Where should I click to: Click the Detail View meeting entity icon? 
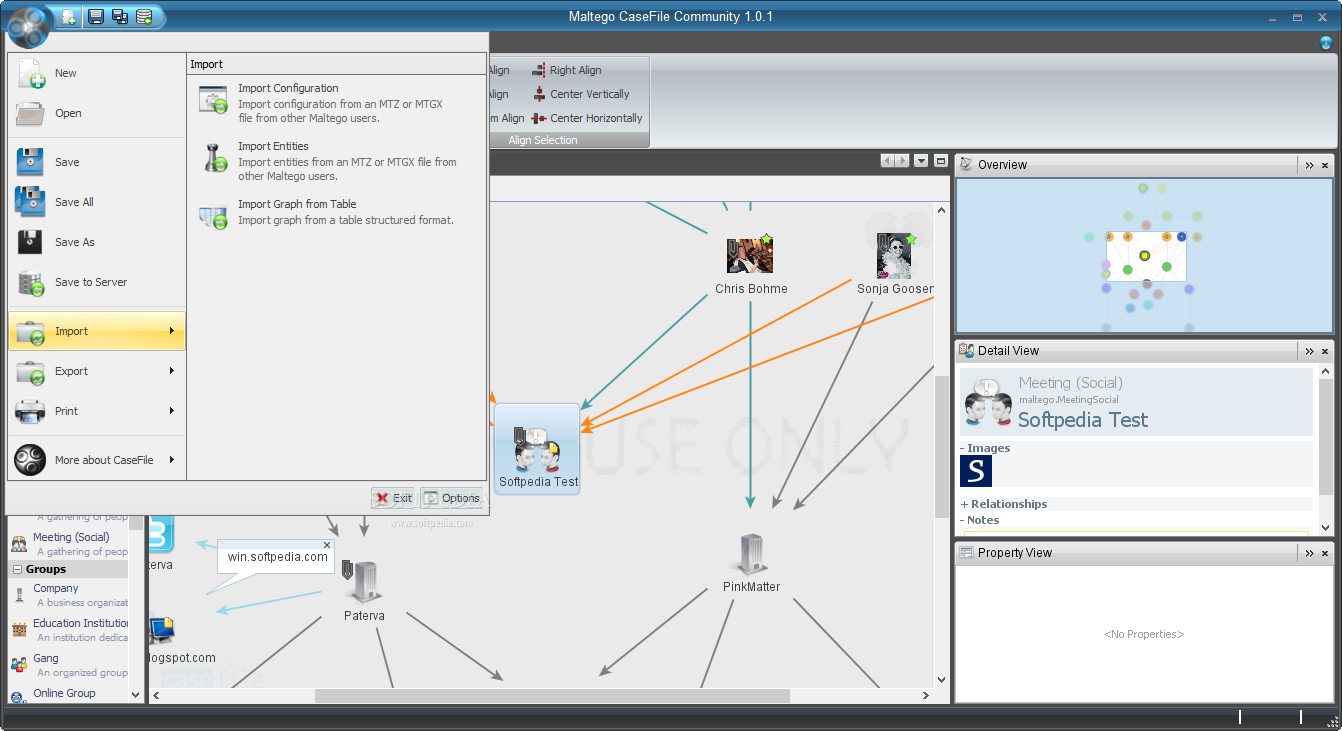pyautogui.click(x=989, y=403)
